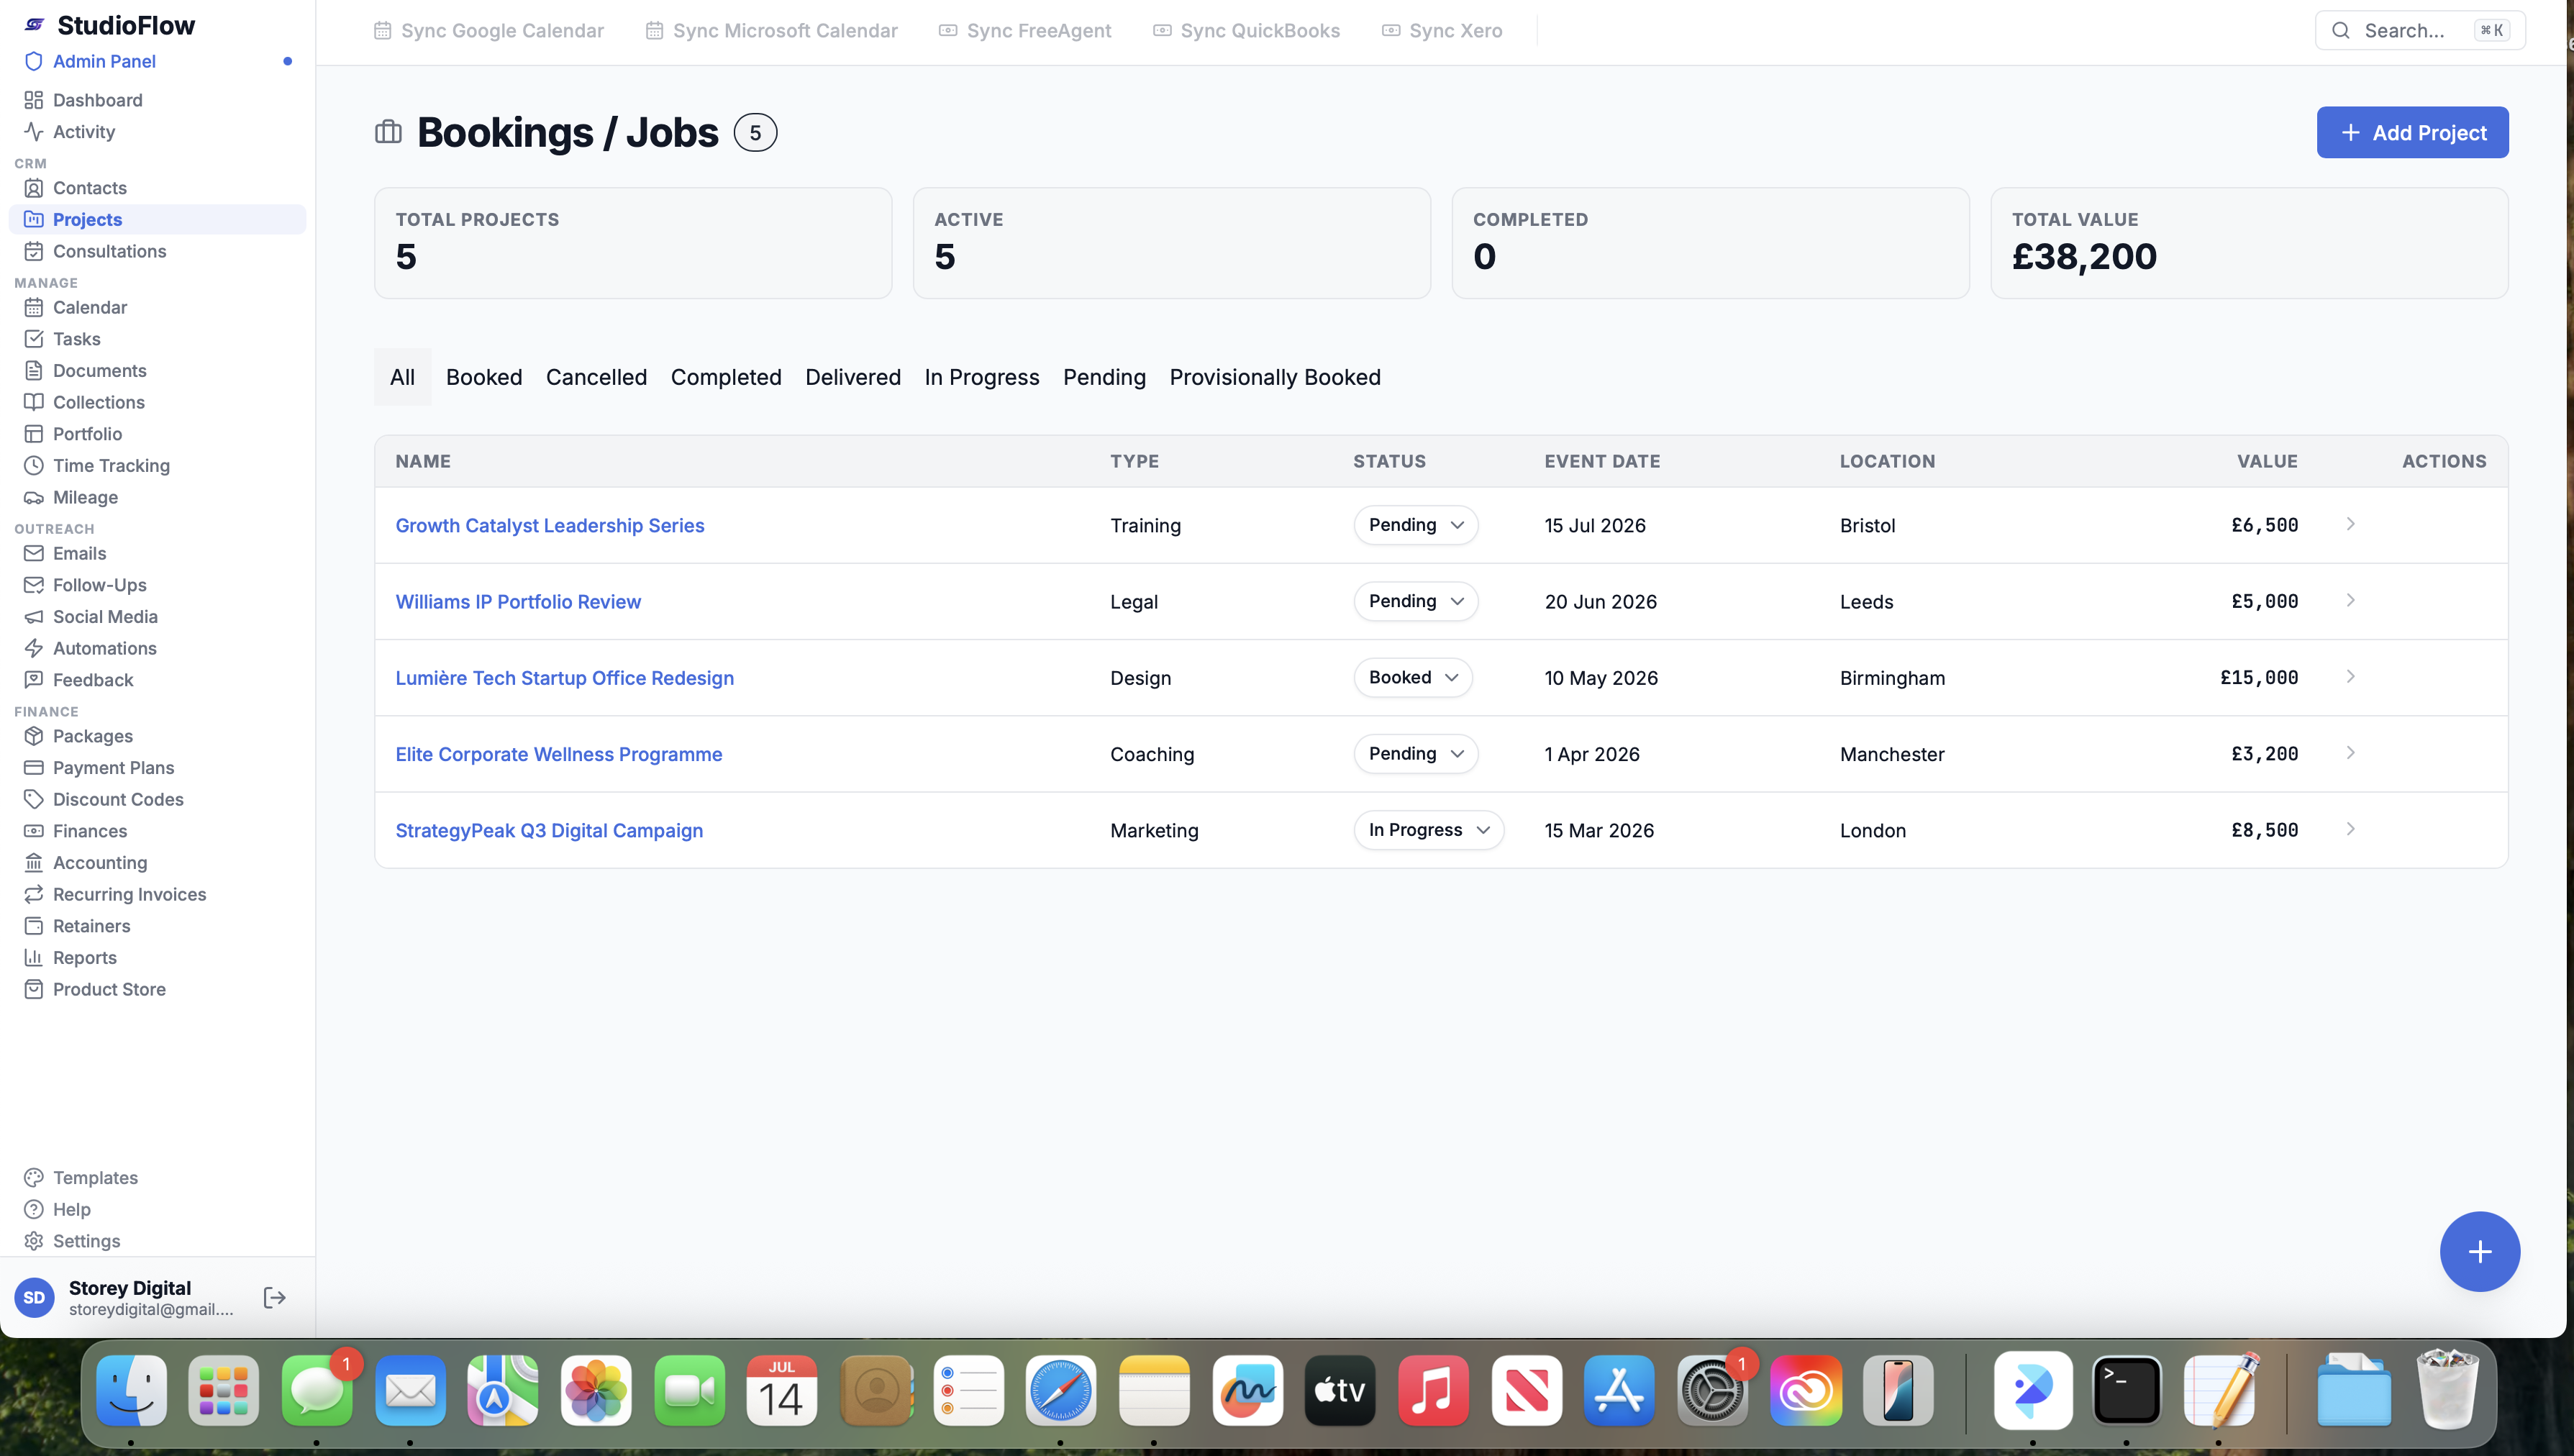Open the status dropdown for Williams IP Portfolio Review
The height and width of the screenshot is (1456, 2574).
click(1415, 601)
